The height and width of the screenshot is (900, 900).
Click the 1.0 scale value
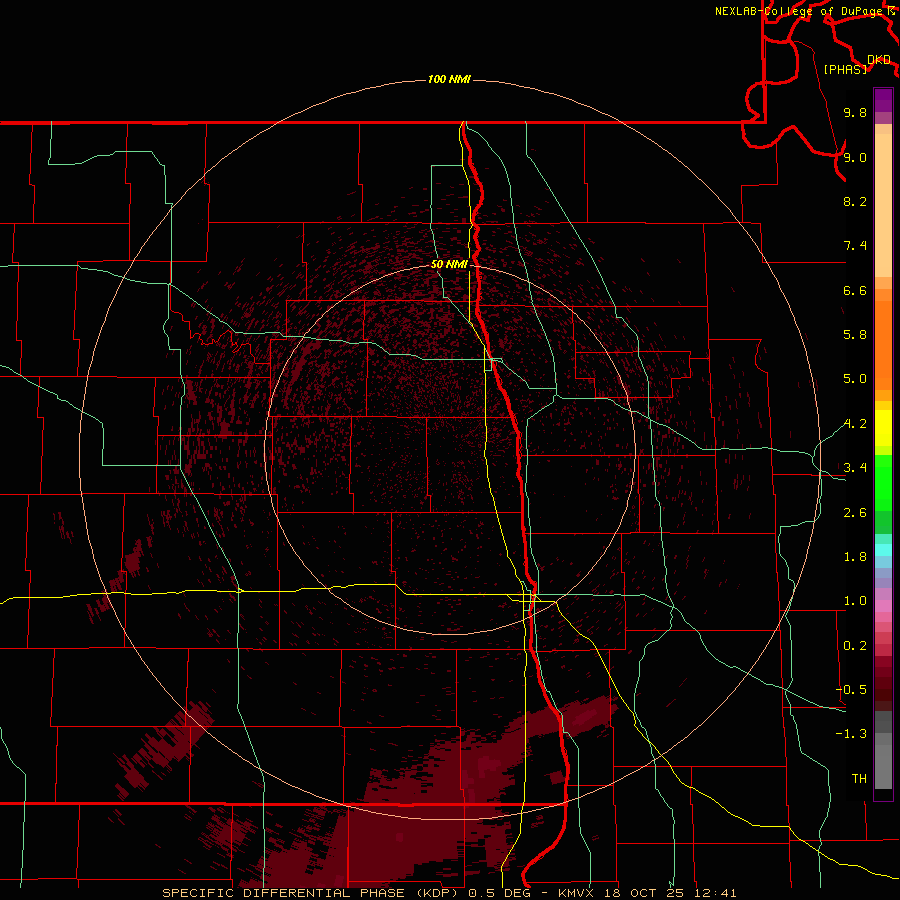(x=855, y=601)
